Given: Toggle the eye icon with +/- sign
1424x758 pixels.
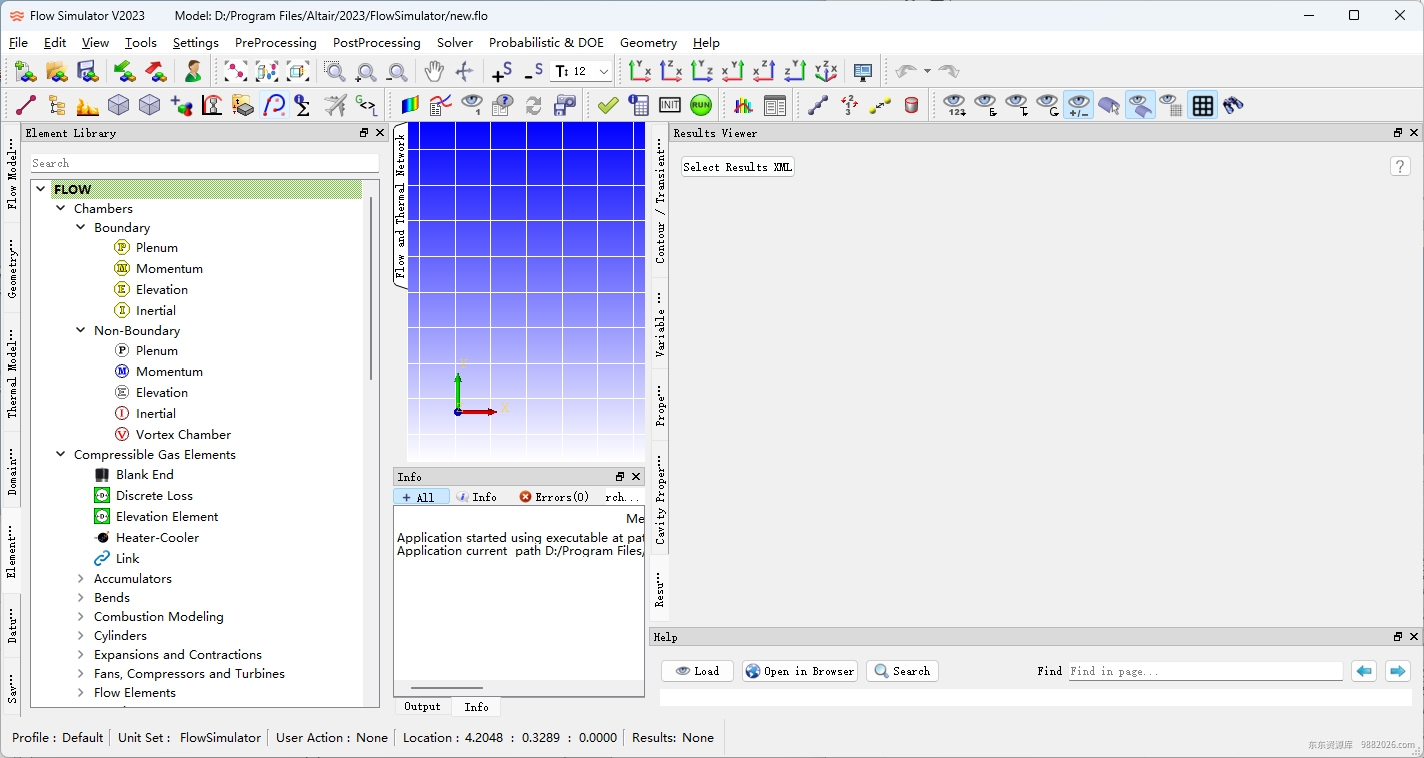Looking at the screenshot, I should tap(1078, 105).
